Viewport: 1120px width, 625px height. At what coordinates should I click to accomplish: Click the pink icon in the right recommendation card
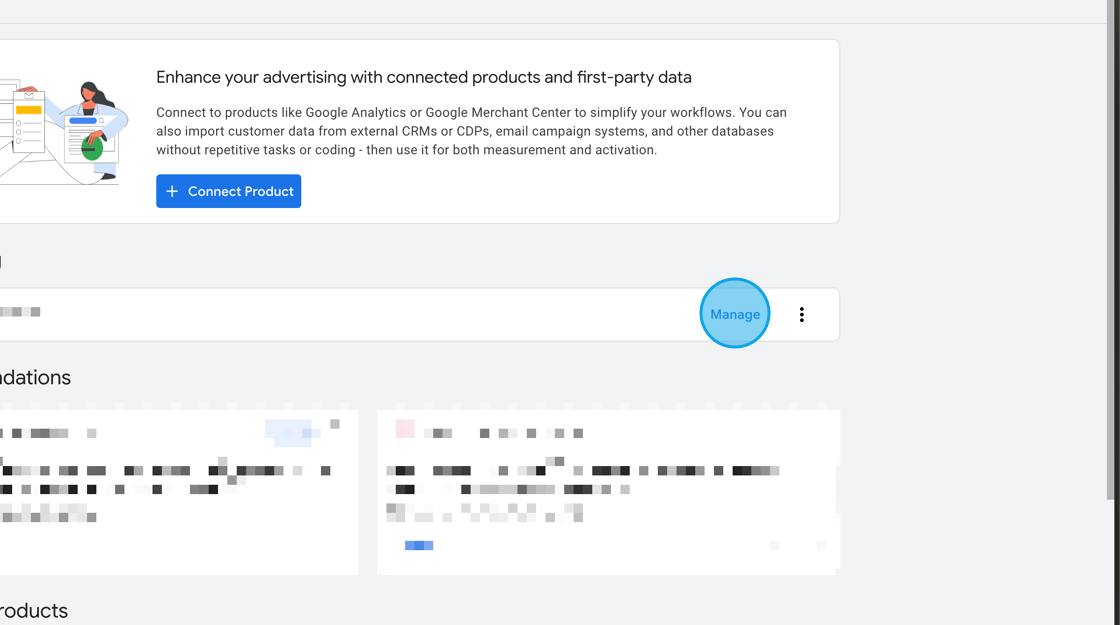click(x=405, y=429)
